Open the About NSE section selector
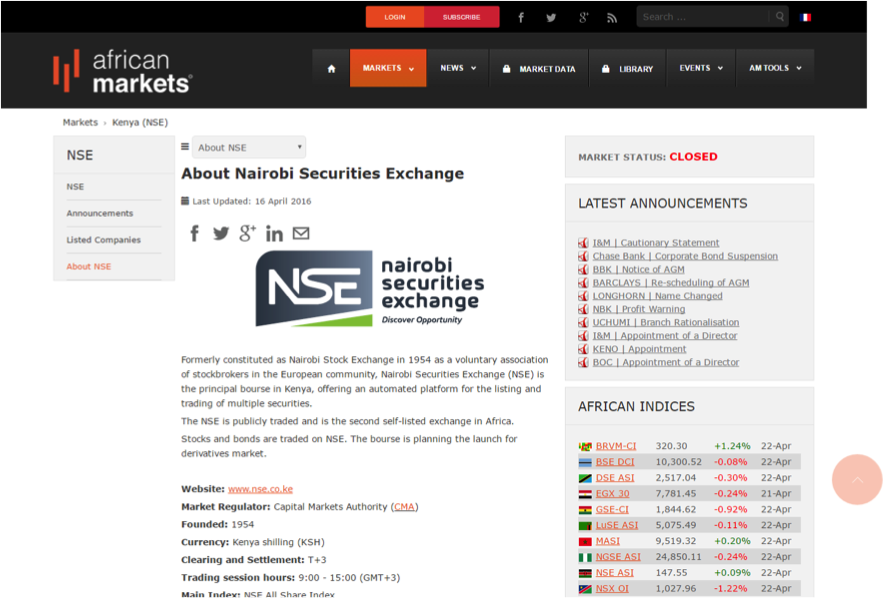Screen dimensions: 890x598 coord(249,148)
